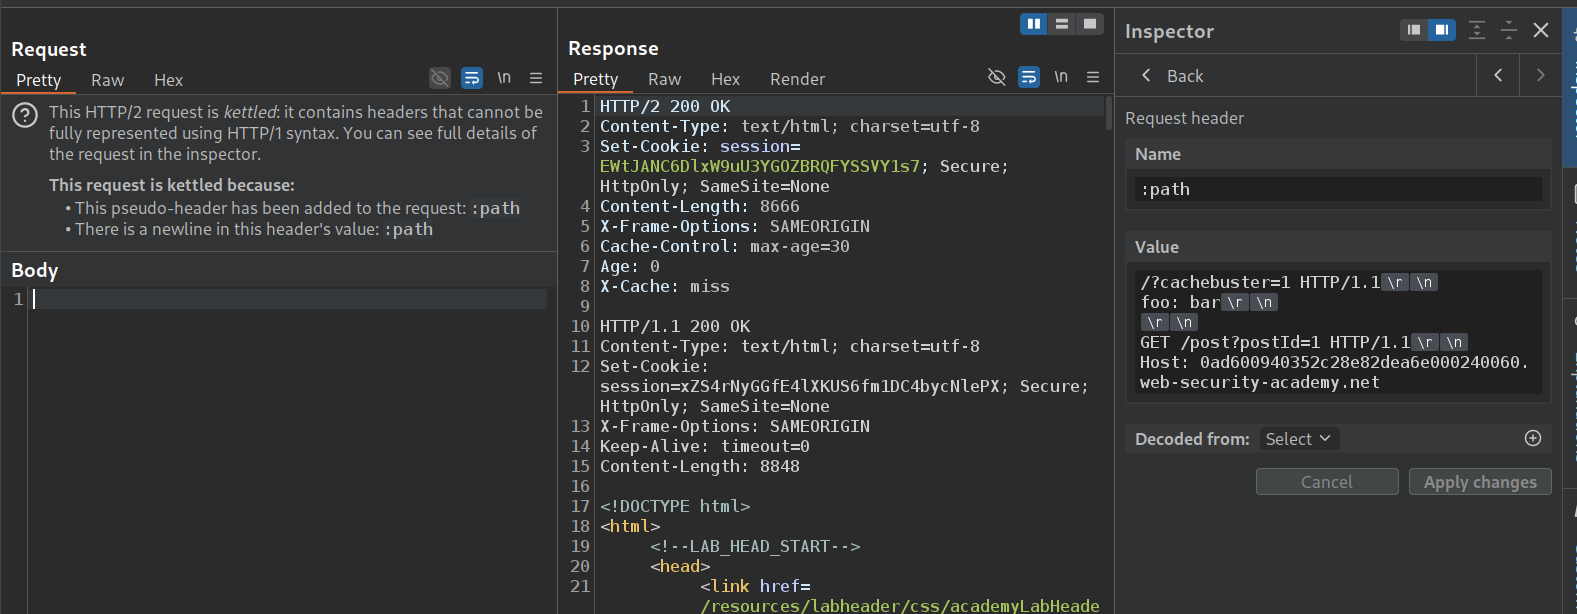Screen dimensions: 1577x614
Task: Open the Response panel hamburger options menu
Action: click(x=1093, y=77)
